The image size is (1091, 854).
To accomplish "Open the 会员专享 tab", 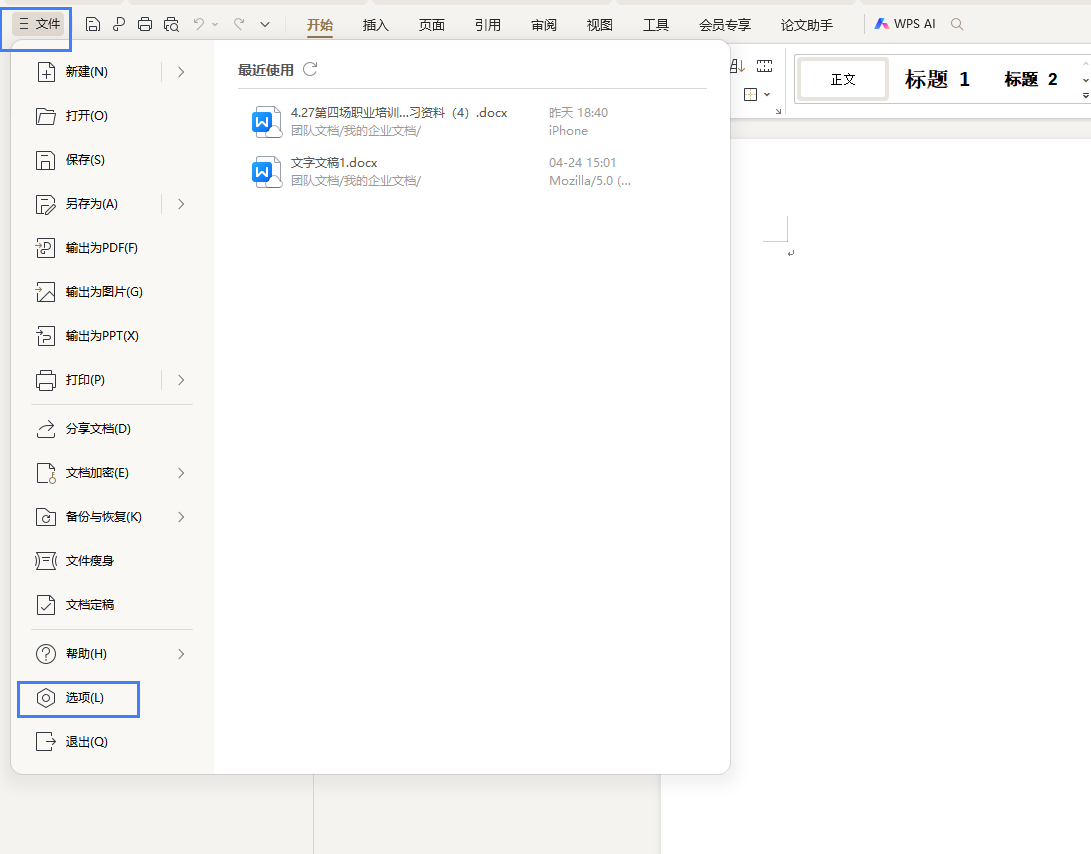I will [725, 25].
